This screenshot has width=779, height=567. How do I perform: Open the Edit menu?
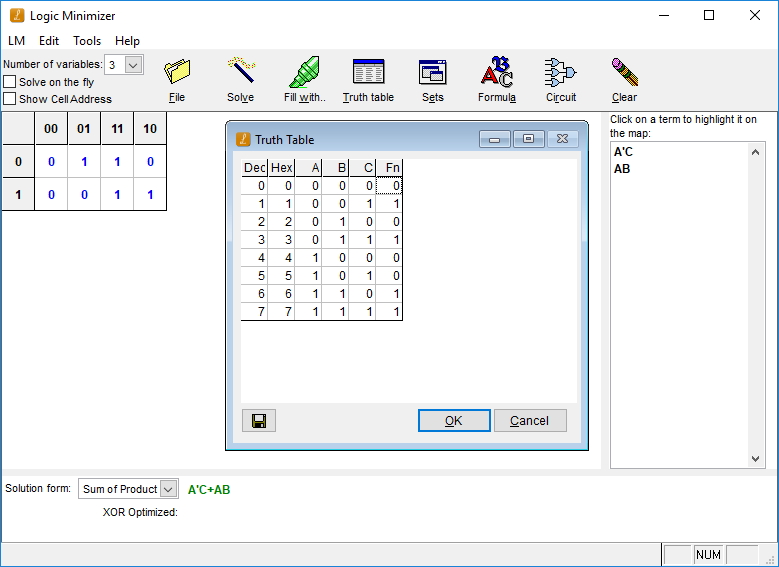tap(49, 41)
